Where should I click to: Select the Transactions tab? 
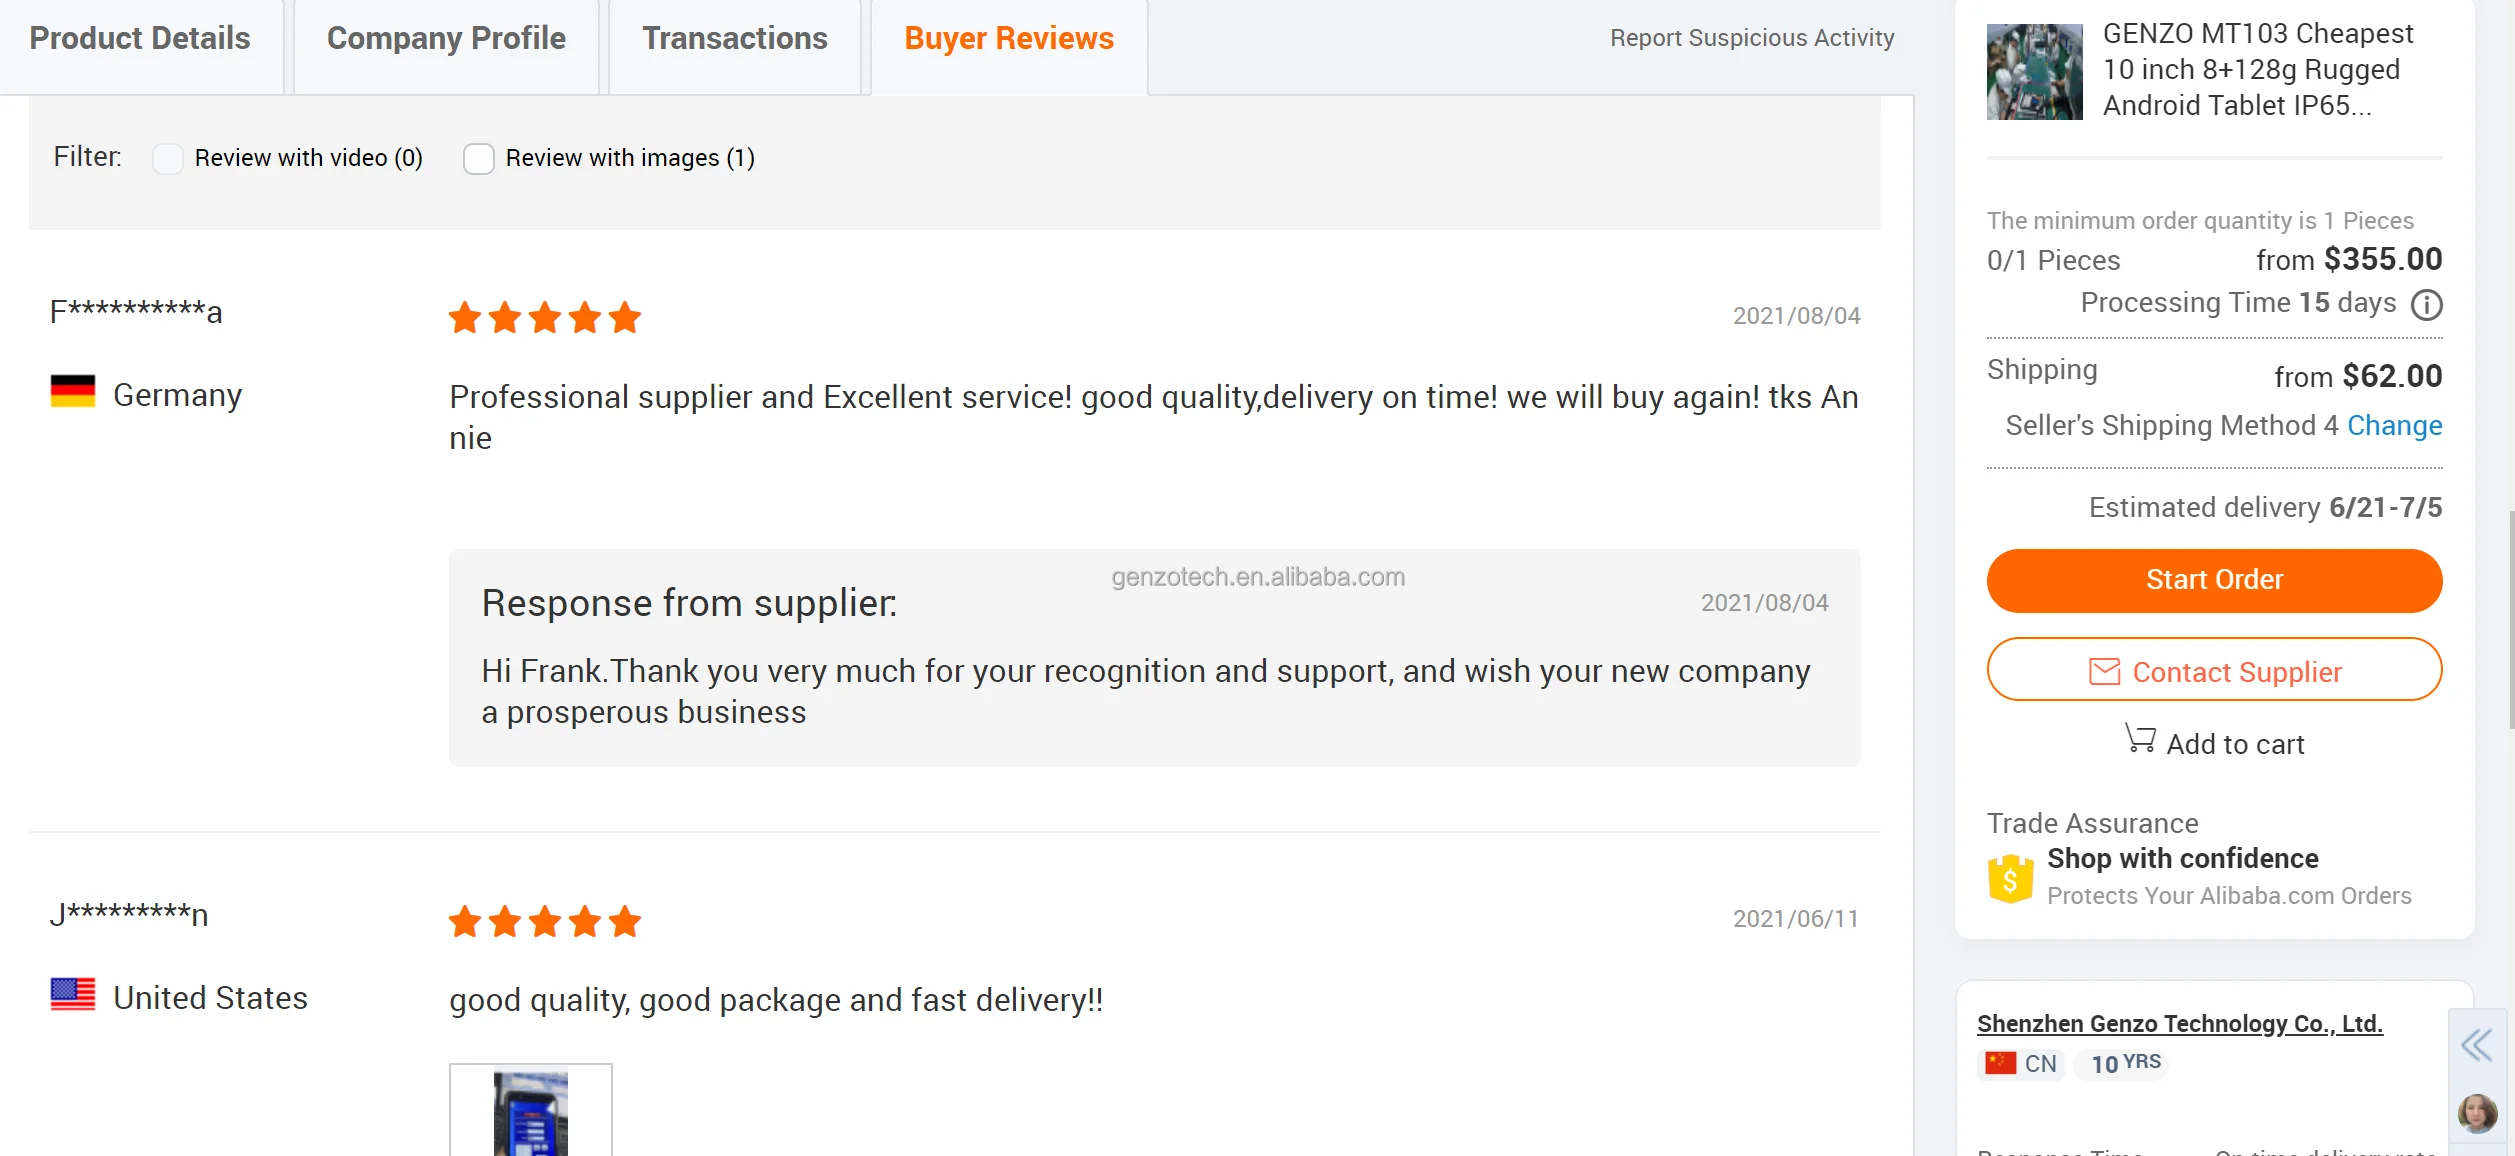coord(735,39)
